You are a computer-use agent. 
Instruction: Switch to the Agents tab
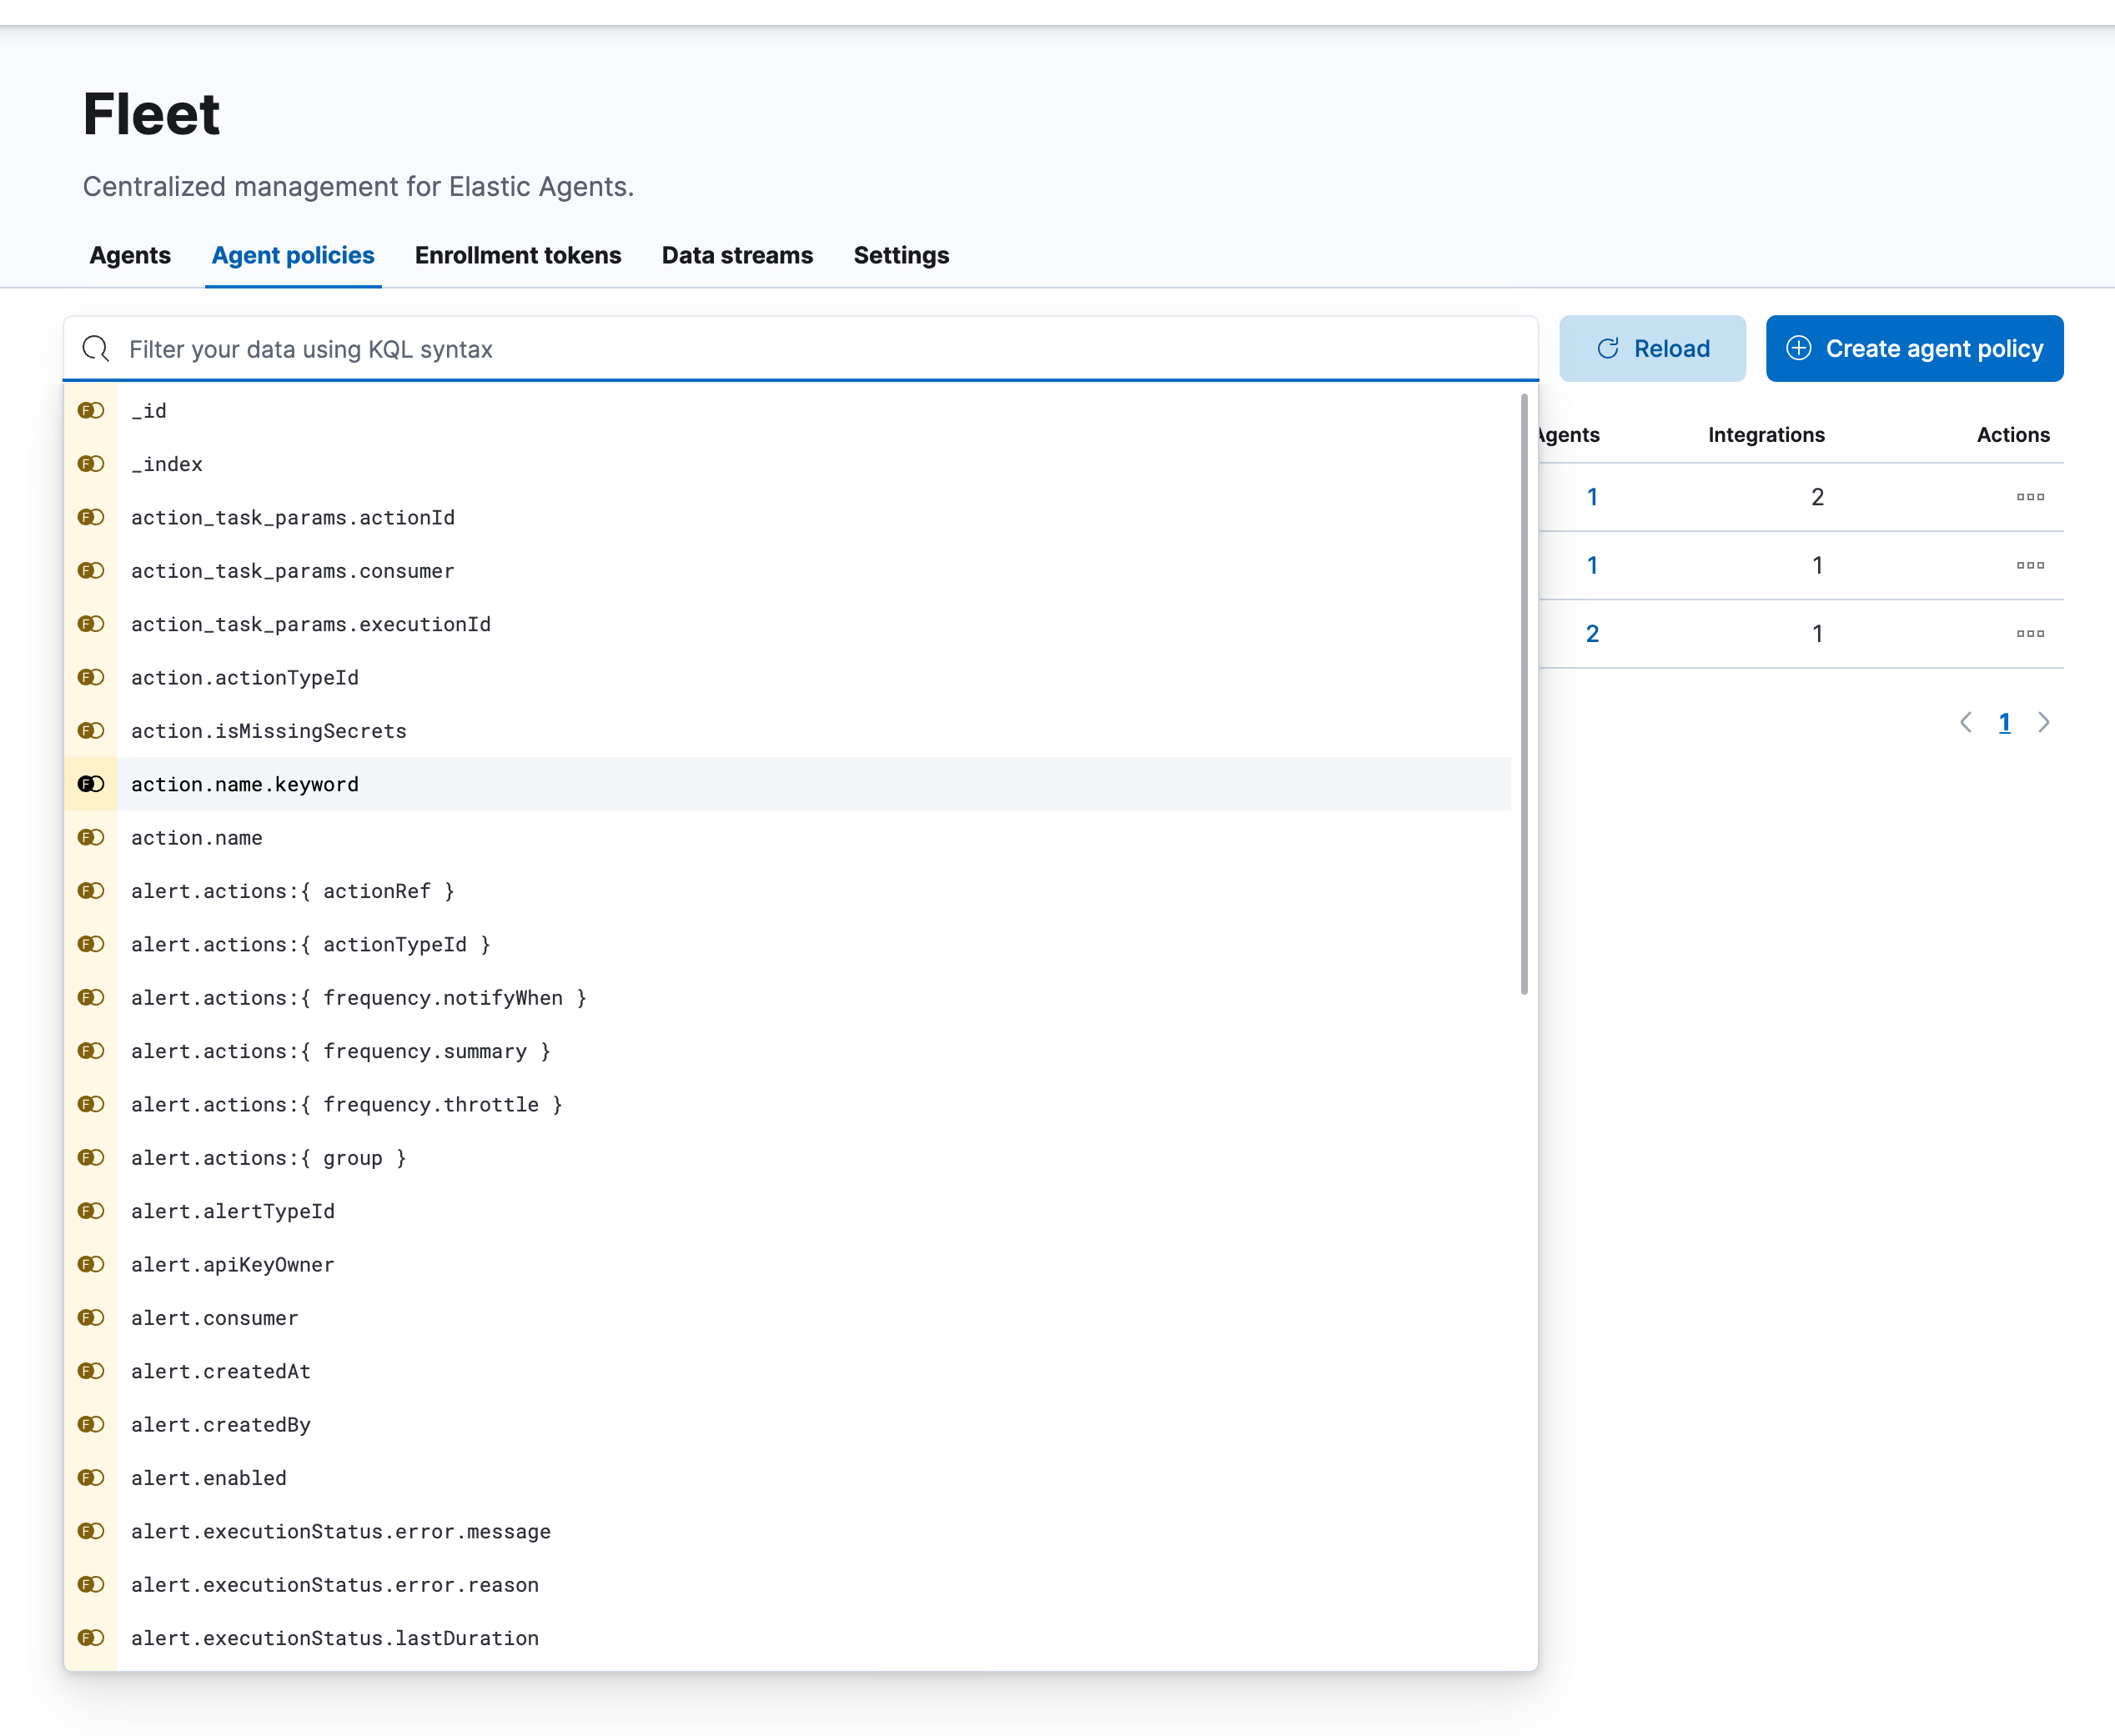point(130,256)
